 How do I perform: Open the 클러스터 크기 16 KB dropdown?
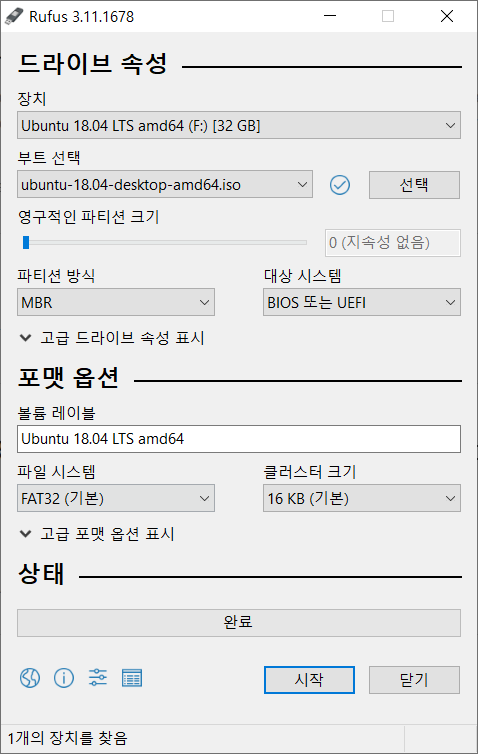(x=362, y=498)
